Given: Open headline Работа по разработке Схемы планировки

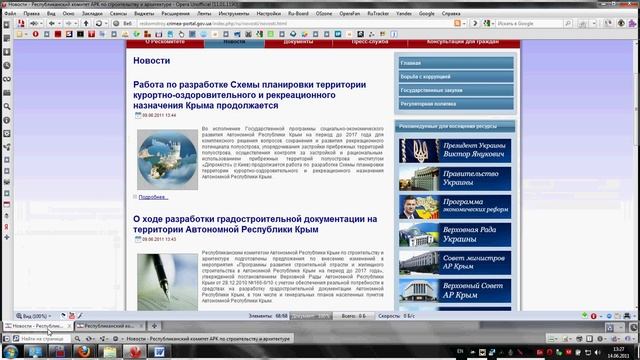Looking at the screenshot, I should pos(249,95).
